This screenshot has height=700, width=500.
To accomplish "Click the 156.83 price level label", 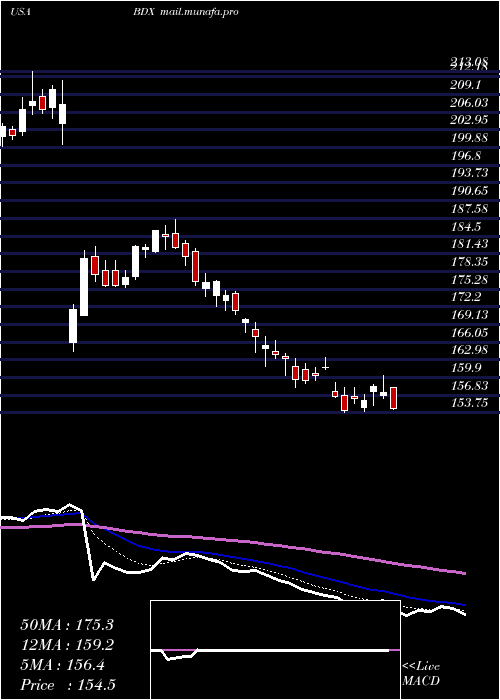I will pyautogui.click(x=469, y=385).
